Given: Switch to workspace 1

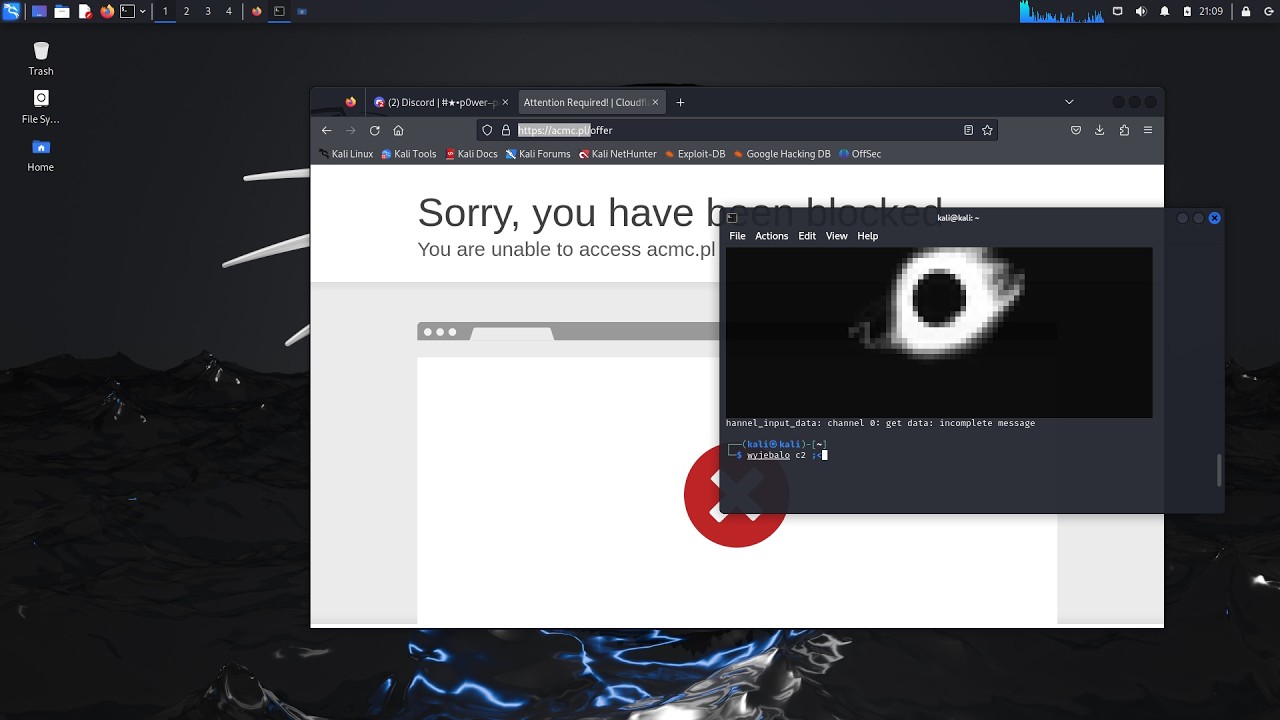Looking at the screenshot, I should (165, 11).
